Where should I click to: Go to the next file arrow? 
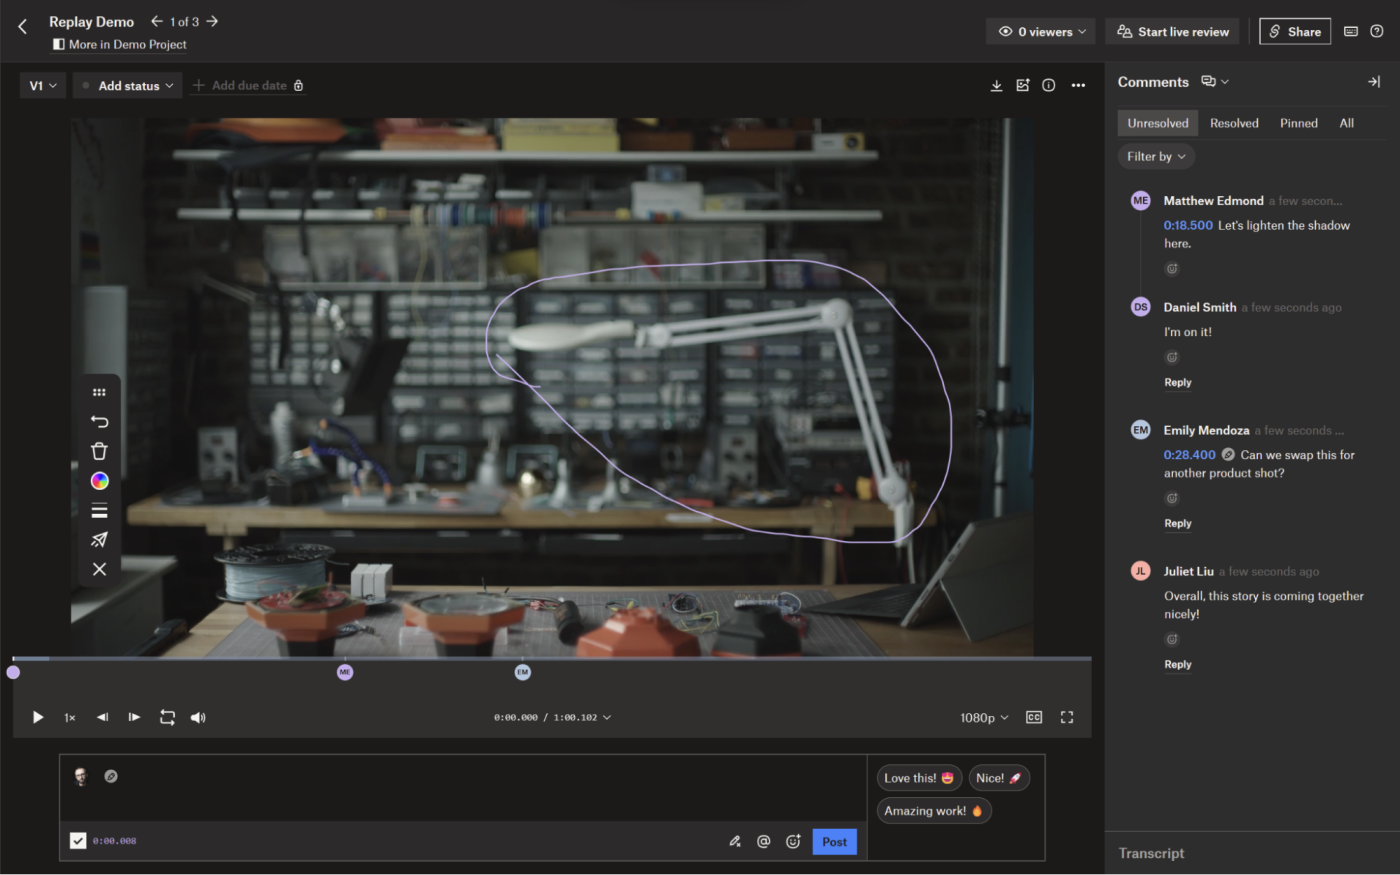coord(212,21)
